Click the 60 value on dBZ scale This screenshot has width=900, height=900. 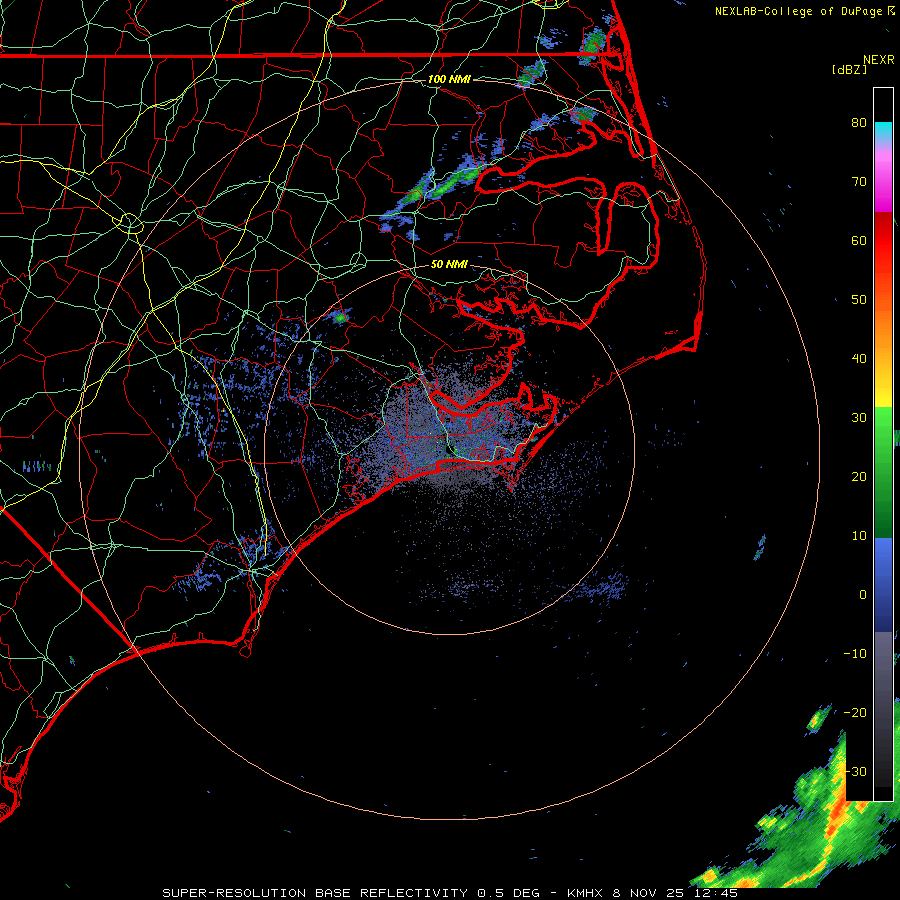pos(859,241)
